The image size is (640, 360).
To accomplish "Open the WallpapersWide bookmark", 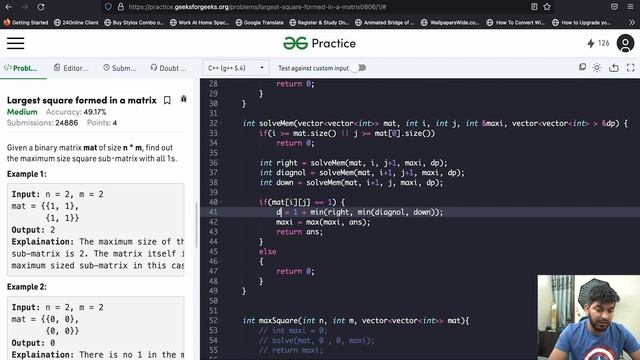I will click(x=450, y=22).
